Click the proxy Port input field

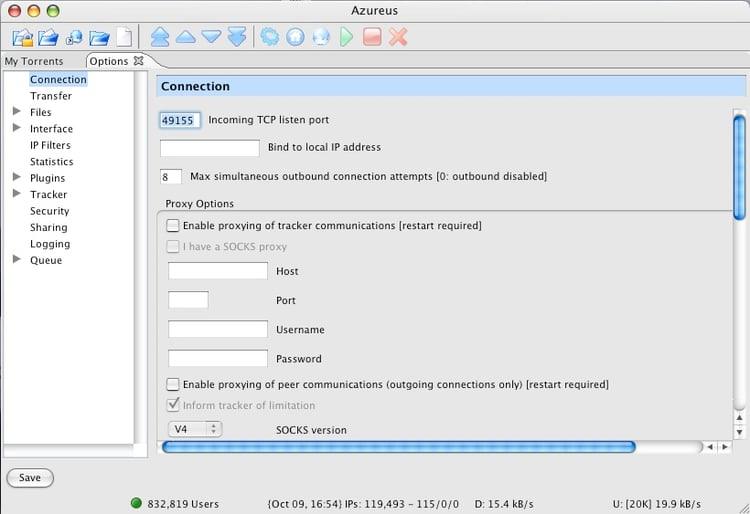188,300
